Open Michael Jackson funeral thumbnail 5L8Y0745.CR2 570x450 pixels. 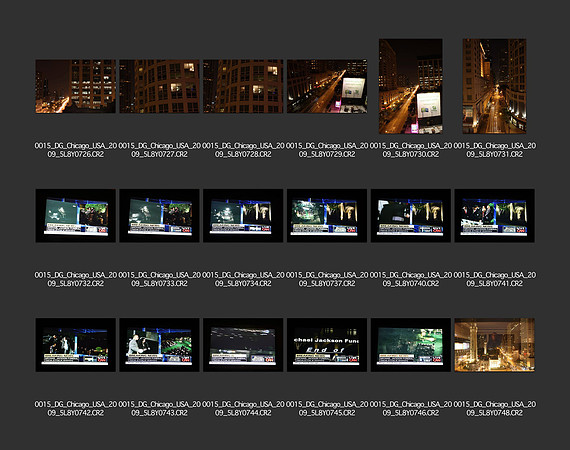[x=327, y=345]
